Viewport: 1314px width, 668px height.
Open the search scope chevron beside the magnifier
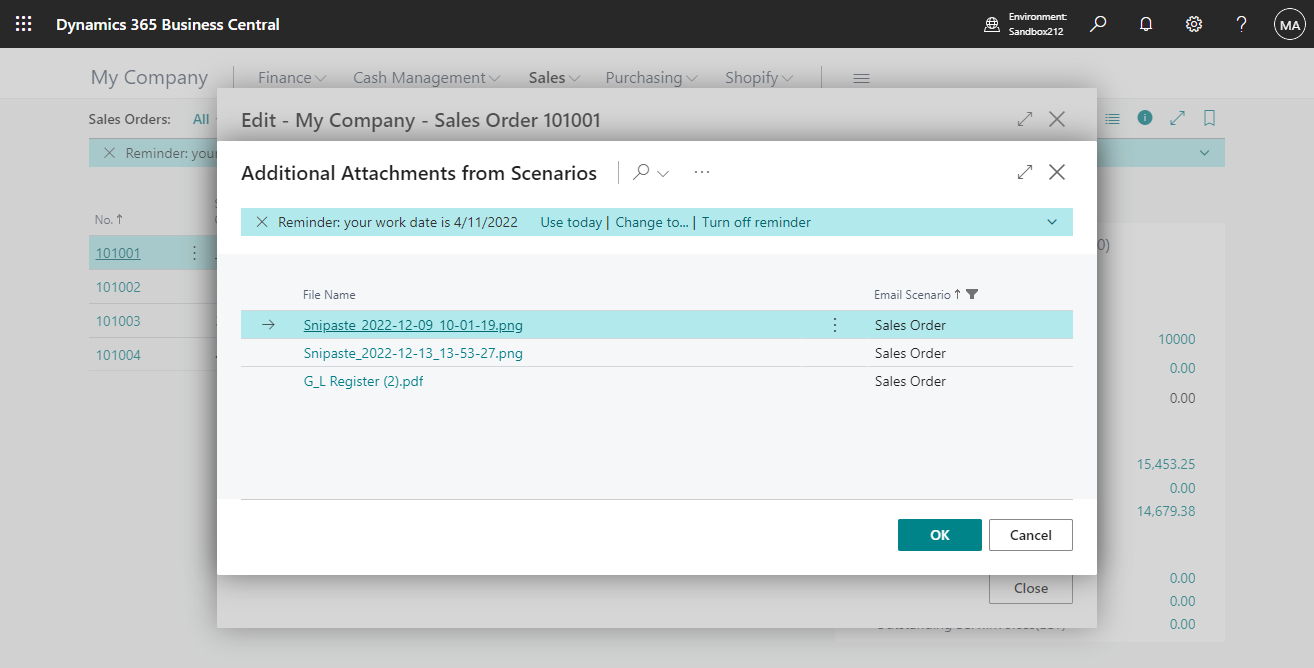pos(662,172)
